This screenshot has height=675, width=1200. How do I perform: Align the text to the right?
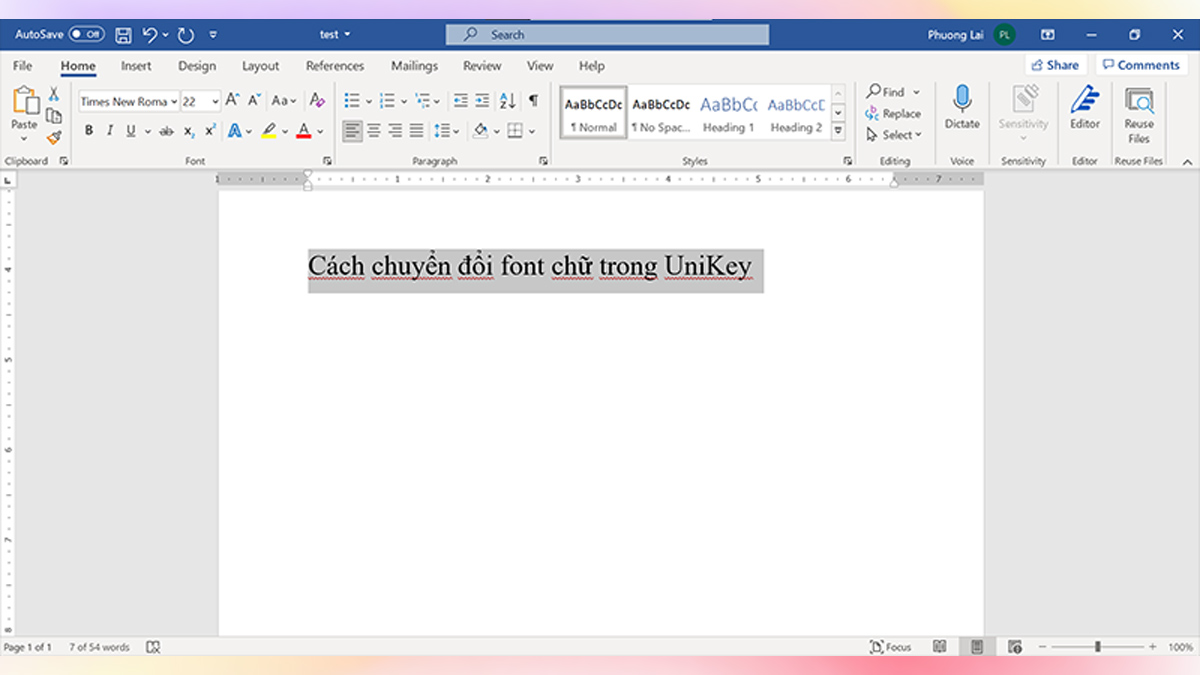395,131
